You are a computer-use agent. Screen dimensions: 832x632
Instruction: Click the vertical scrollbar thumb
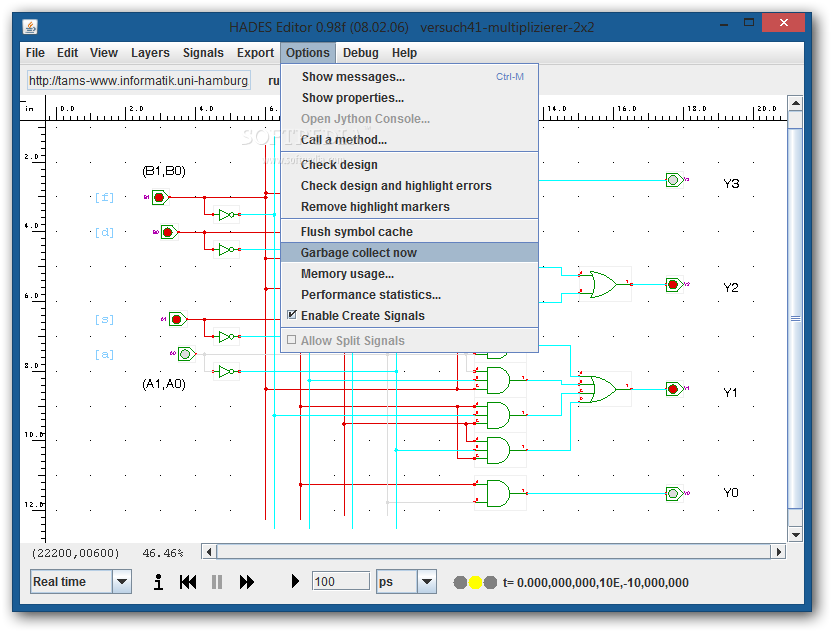(x=795, y=318)
